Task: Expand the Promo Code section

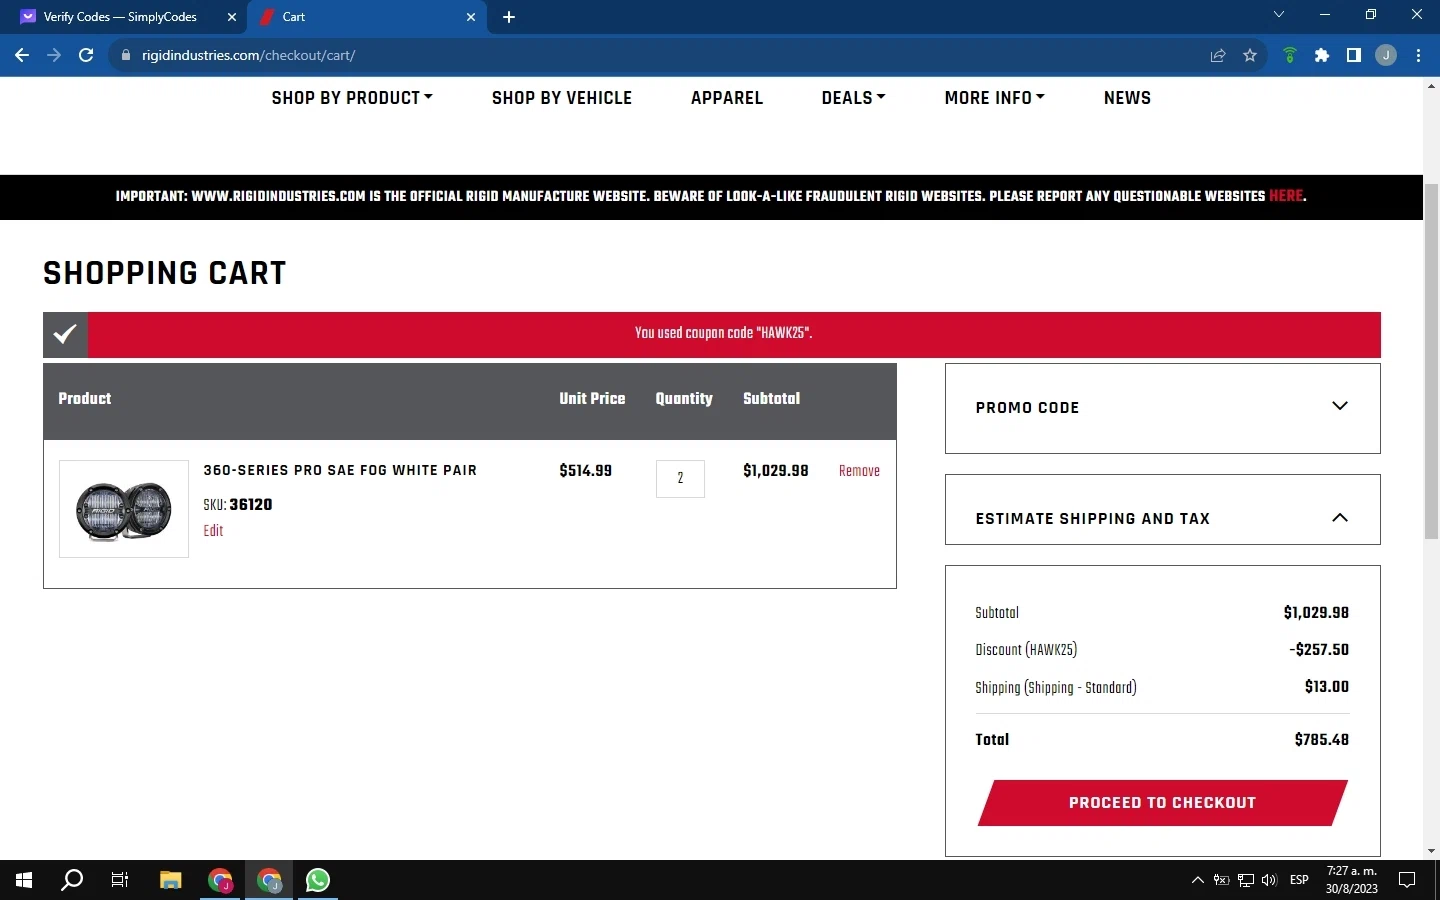Action: (1162, 408)
